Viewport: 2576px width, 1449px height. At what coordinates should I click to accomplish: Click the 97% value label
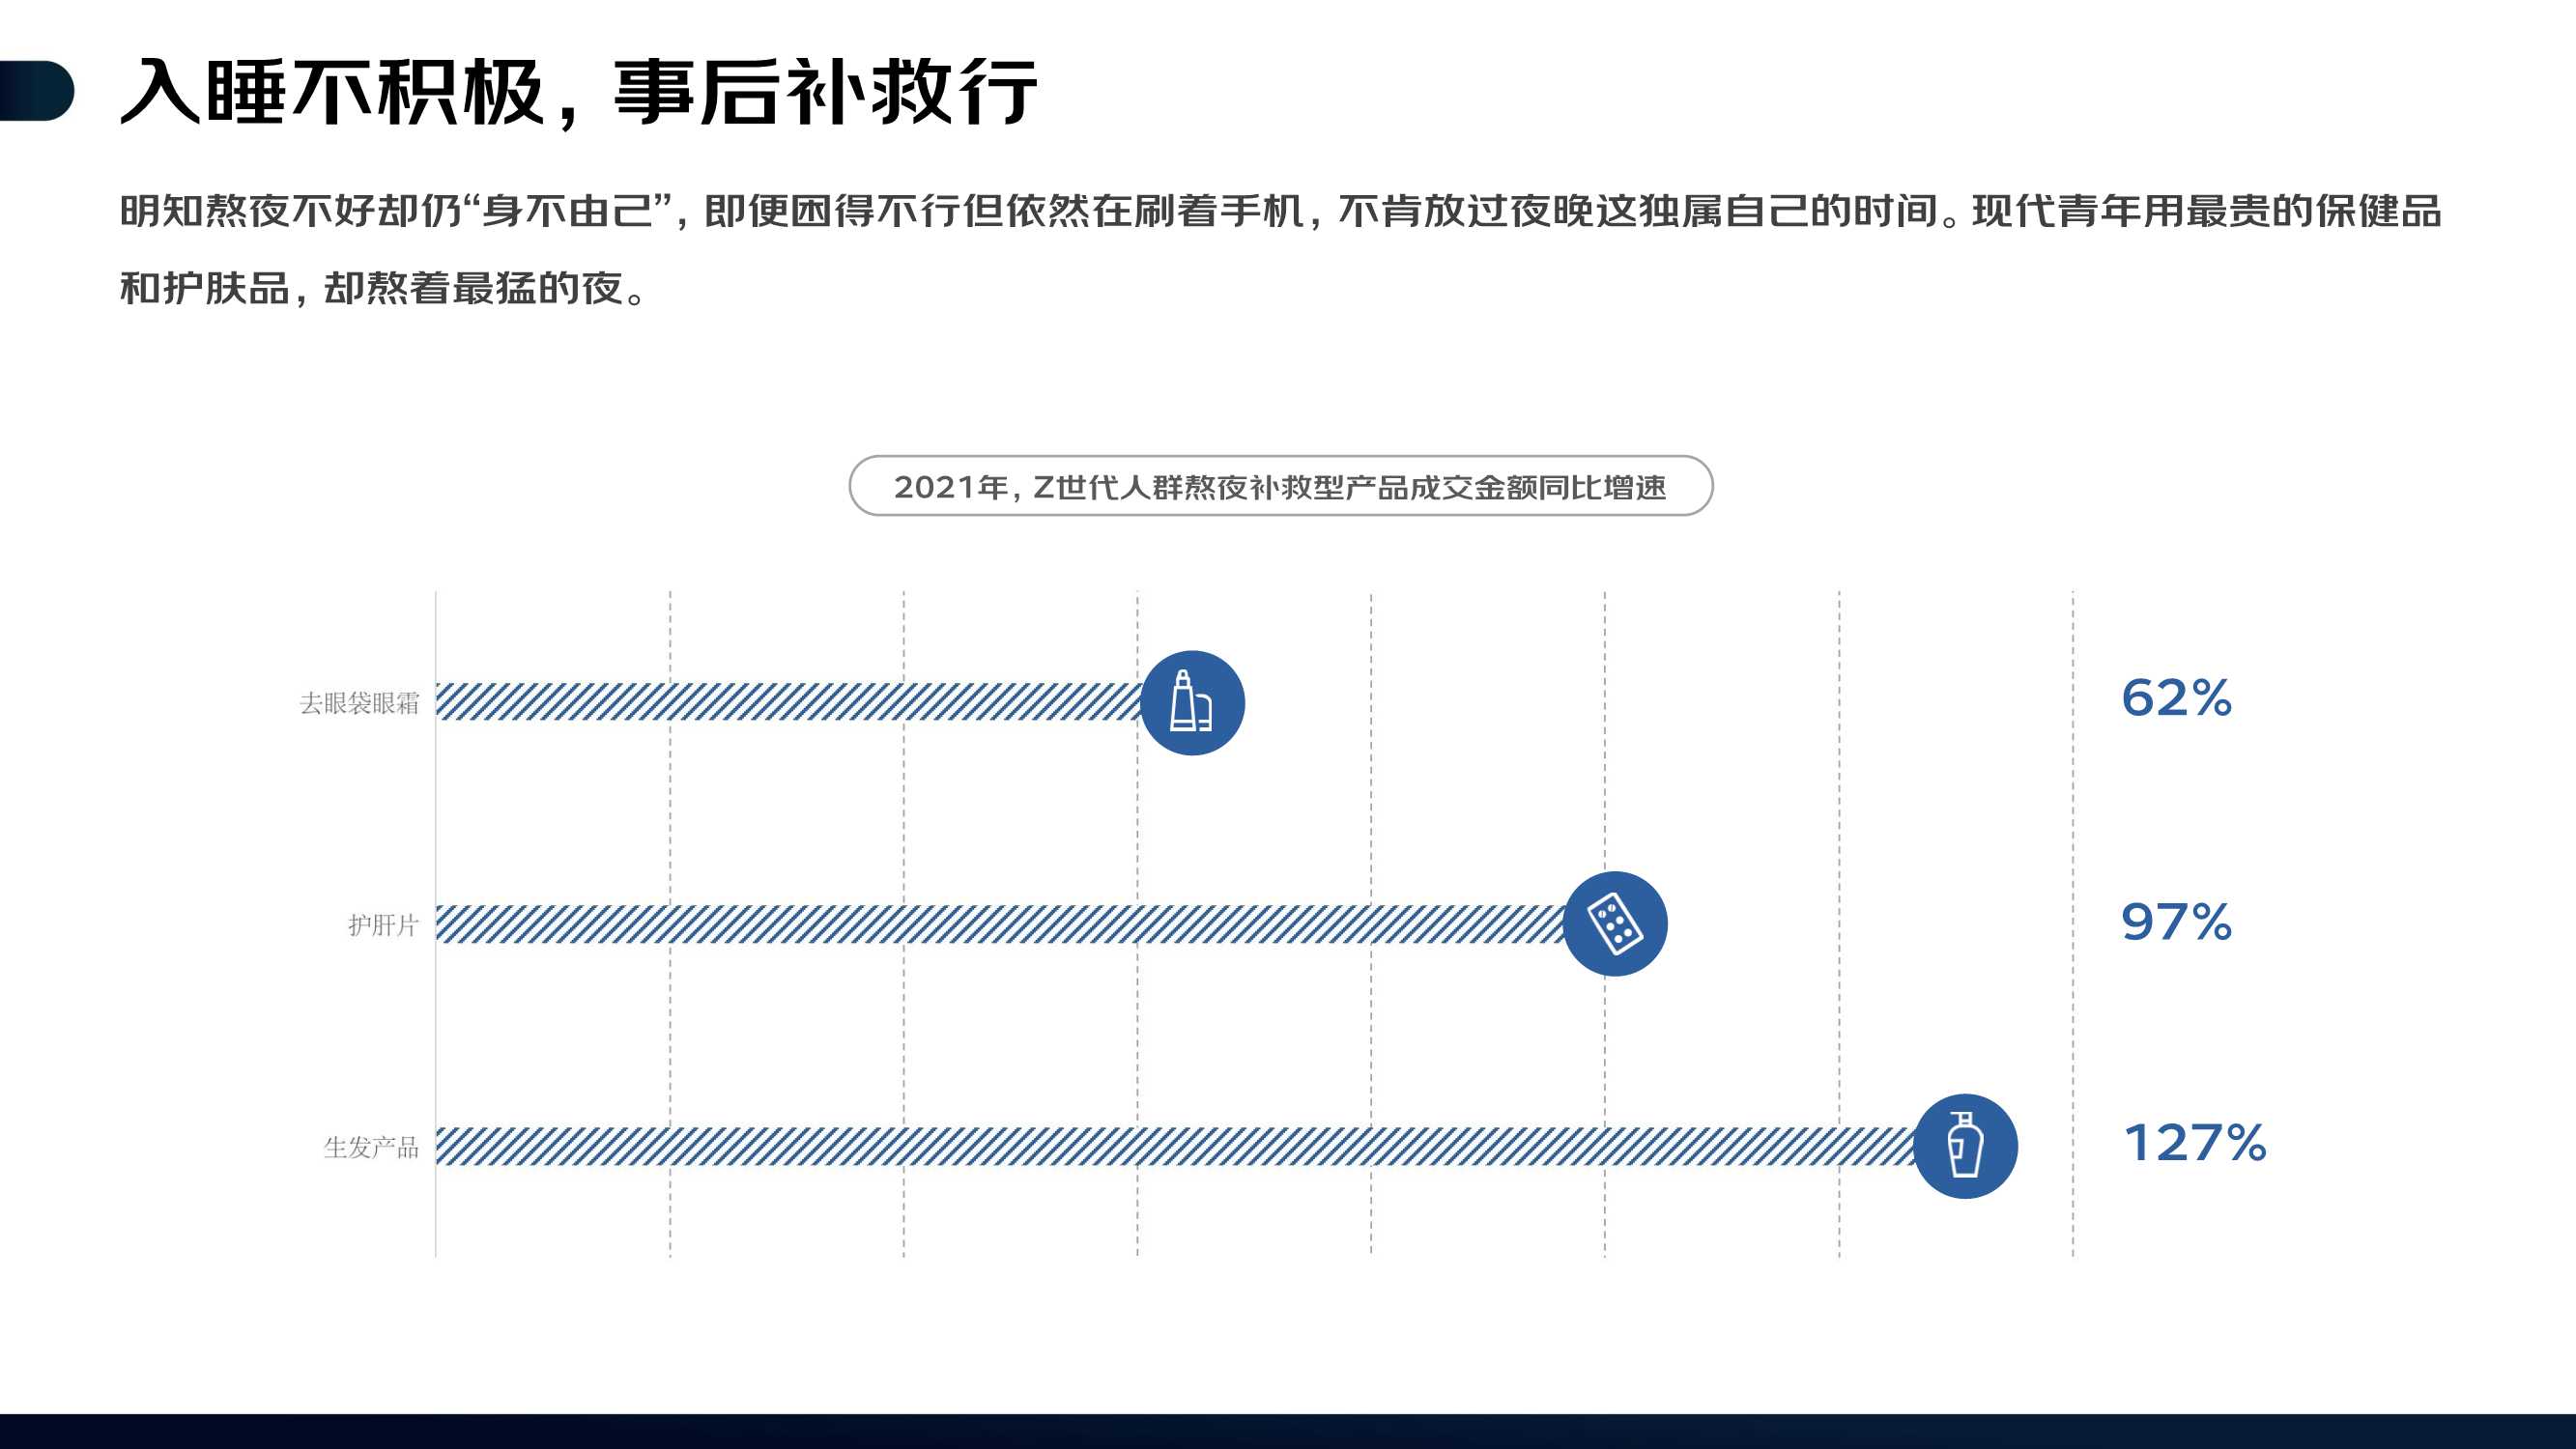pyautogui.click(x=2176, y=922)
